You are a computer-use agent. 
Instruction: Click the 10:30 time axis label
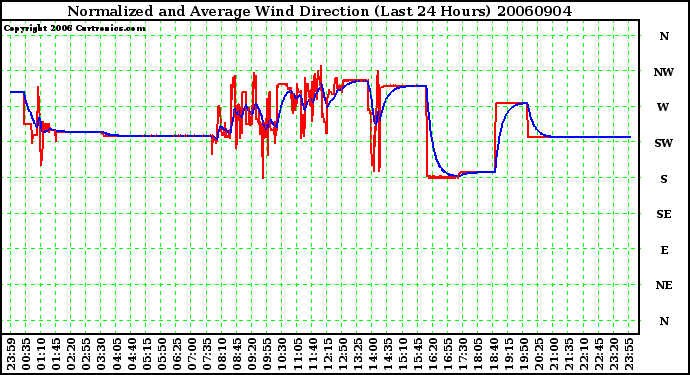tap(283, 354)
